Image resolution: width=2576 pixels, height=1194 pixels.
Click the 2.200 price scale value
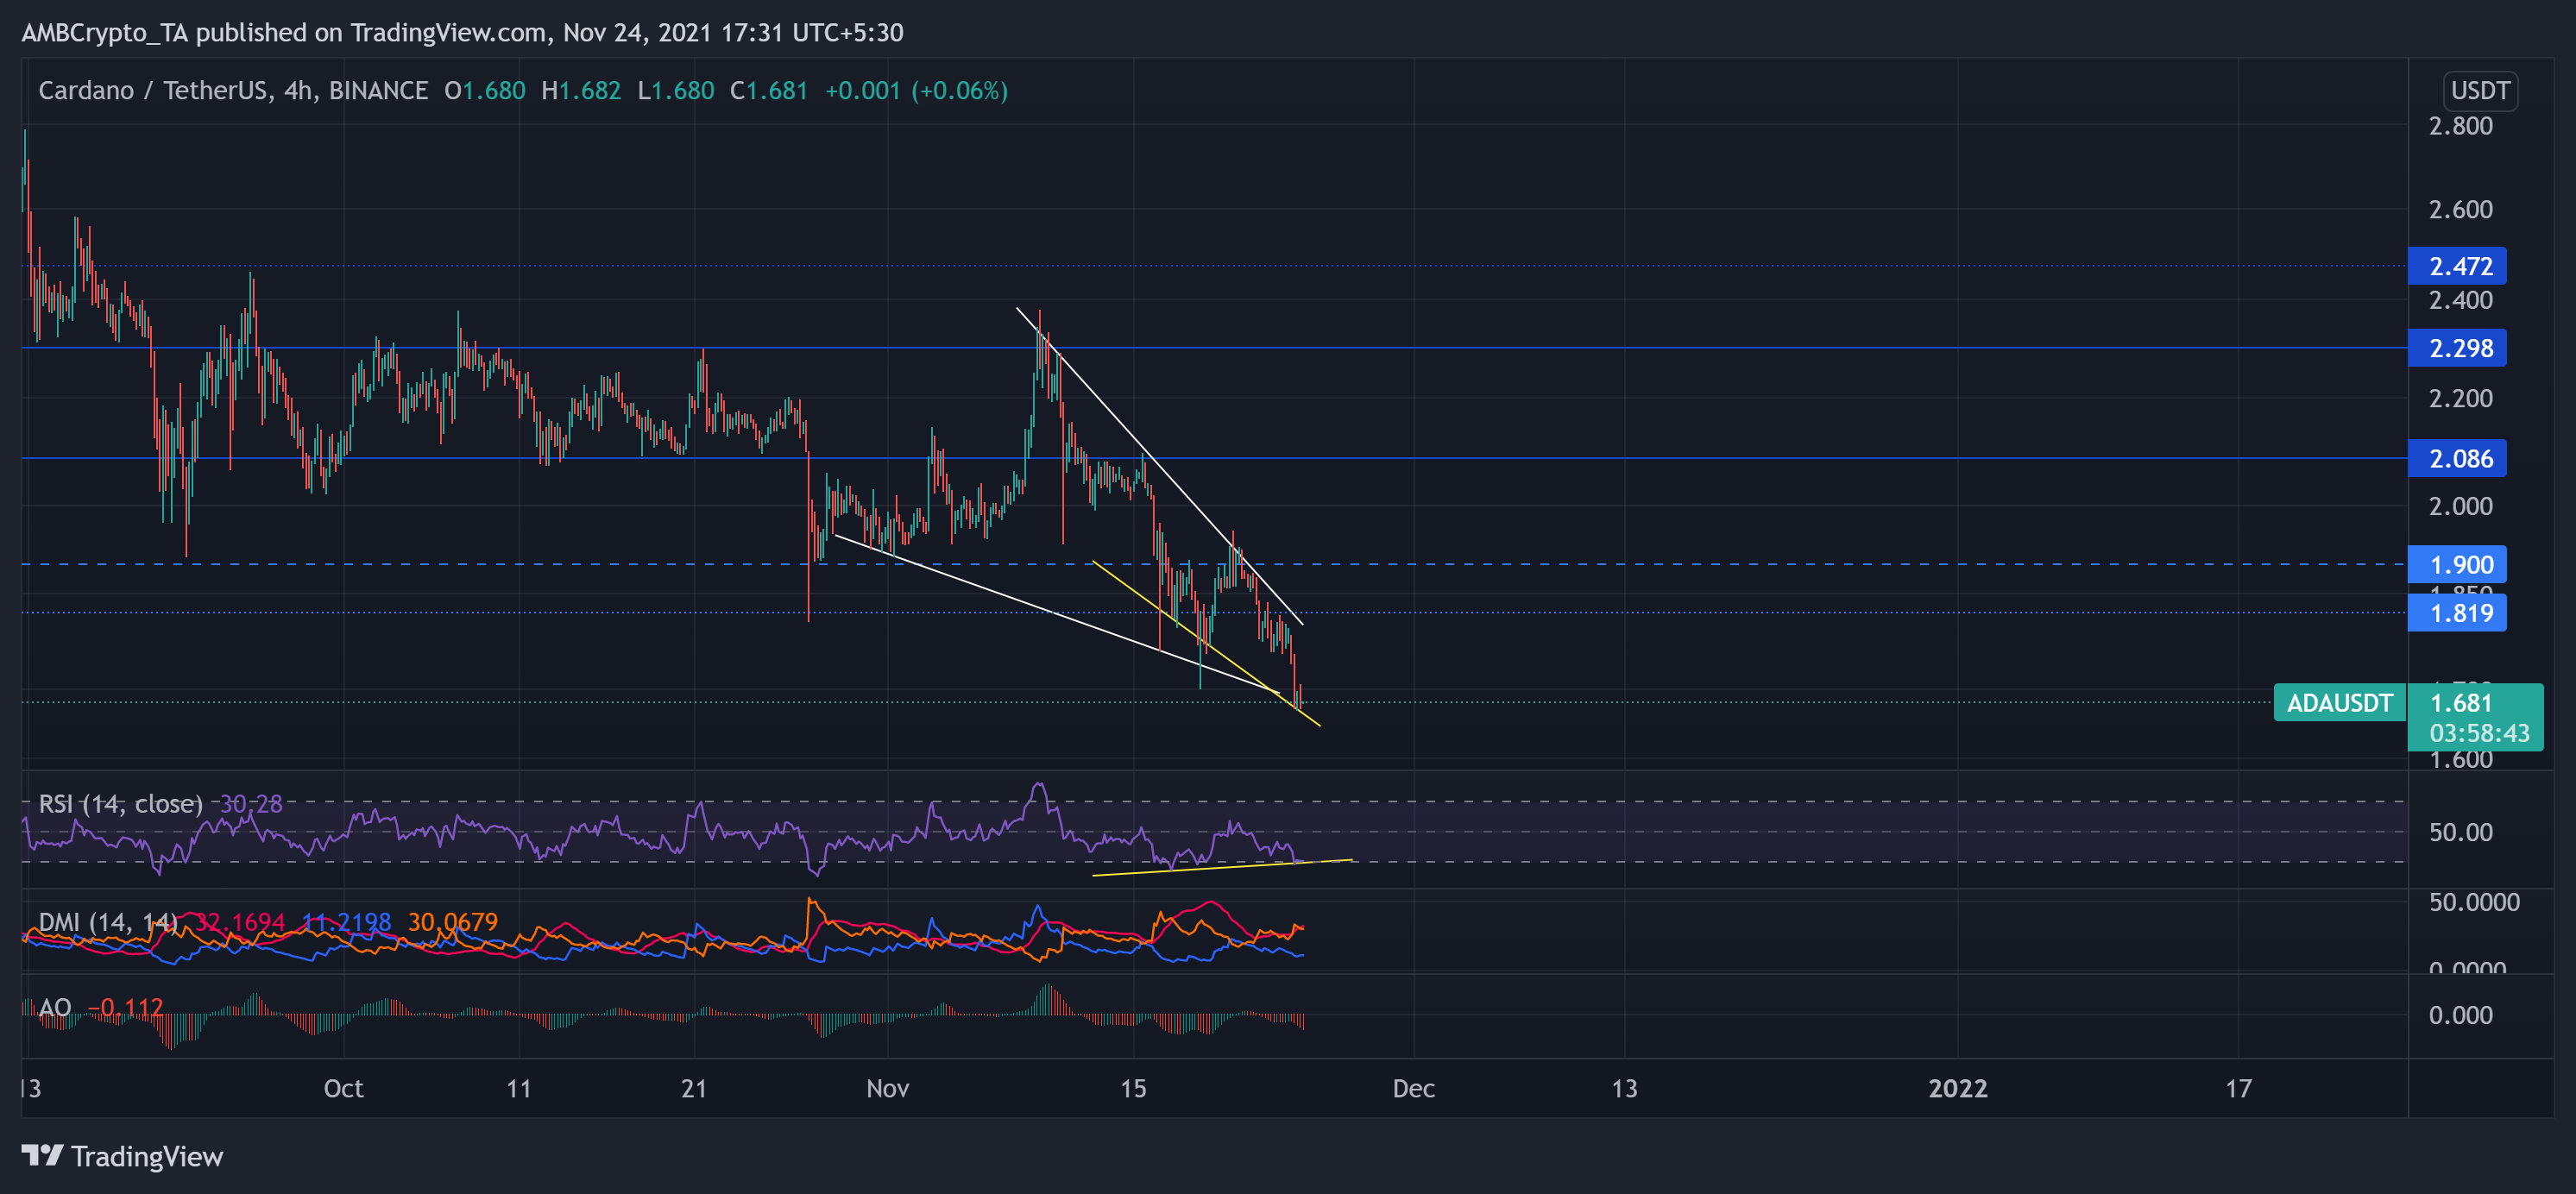pyautogui.click(x=2460, y=398)
